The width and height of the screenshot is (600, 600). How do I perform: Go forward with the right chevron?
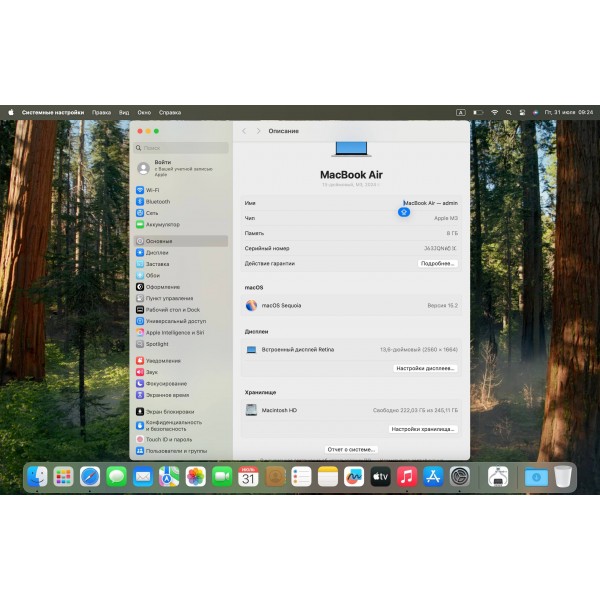point(258,131)
